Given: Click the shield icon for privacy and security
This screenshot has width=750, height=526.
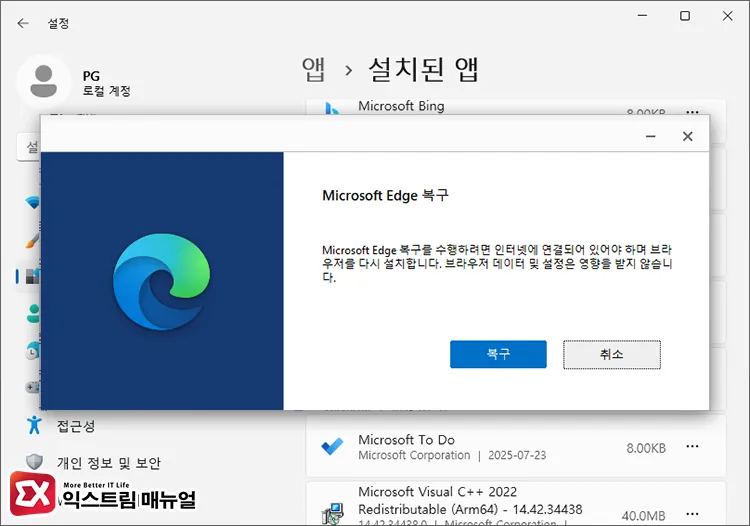Looking at the screenshot, I should [x=34, y=462].
